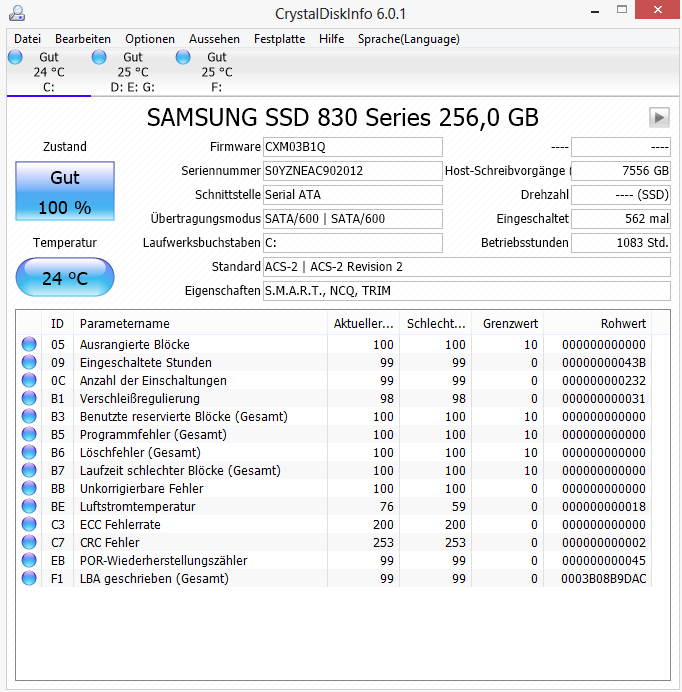This screenshot has width=682, height=692.
Task: Open the Datei menu
Action: [27, 39]
